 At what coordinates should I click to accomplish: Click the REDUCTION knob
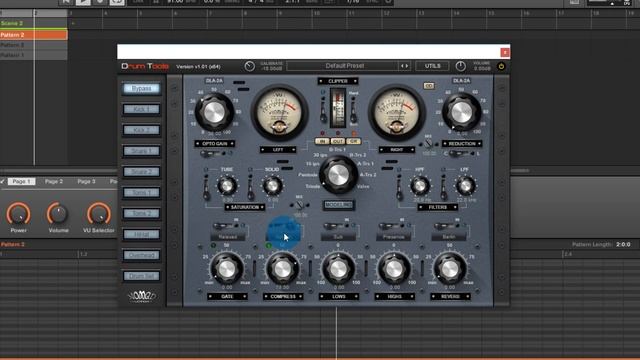pos(462,111)
